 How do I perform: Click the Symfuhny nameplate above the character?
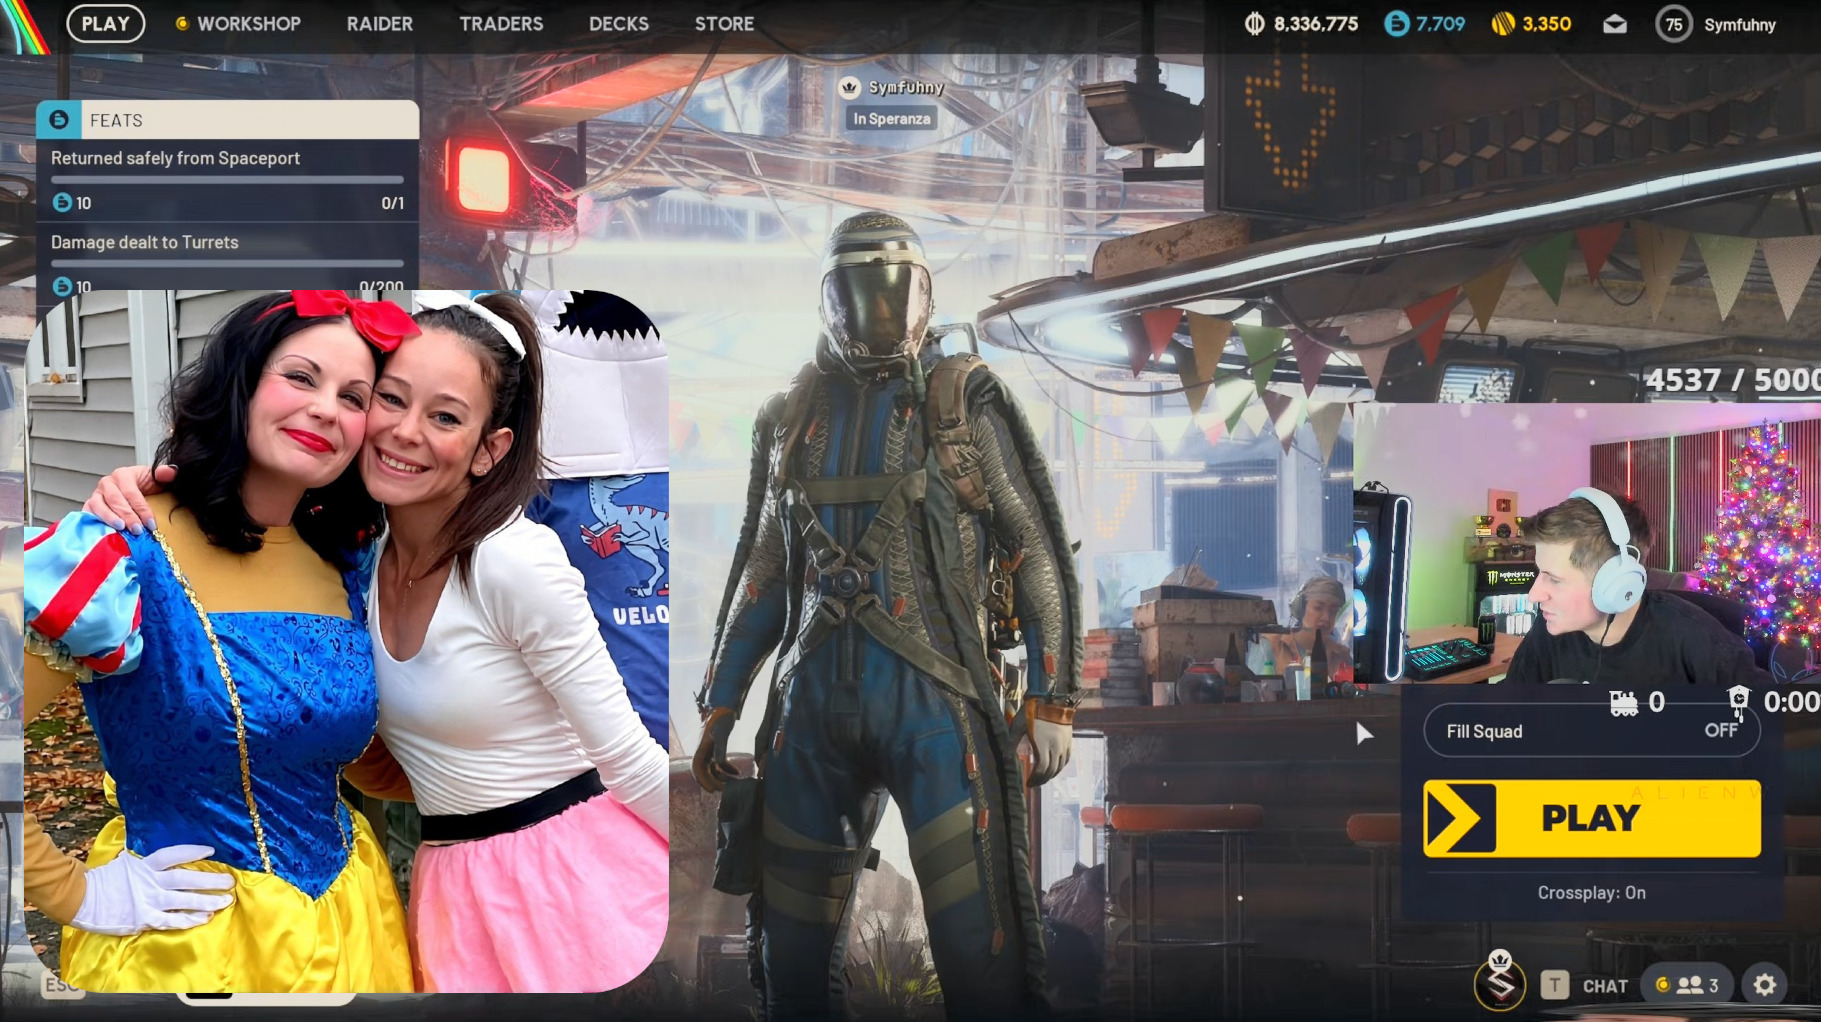[x=906, y=87]
